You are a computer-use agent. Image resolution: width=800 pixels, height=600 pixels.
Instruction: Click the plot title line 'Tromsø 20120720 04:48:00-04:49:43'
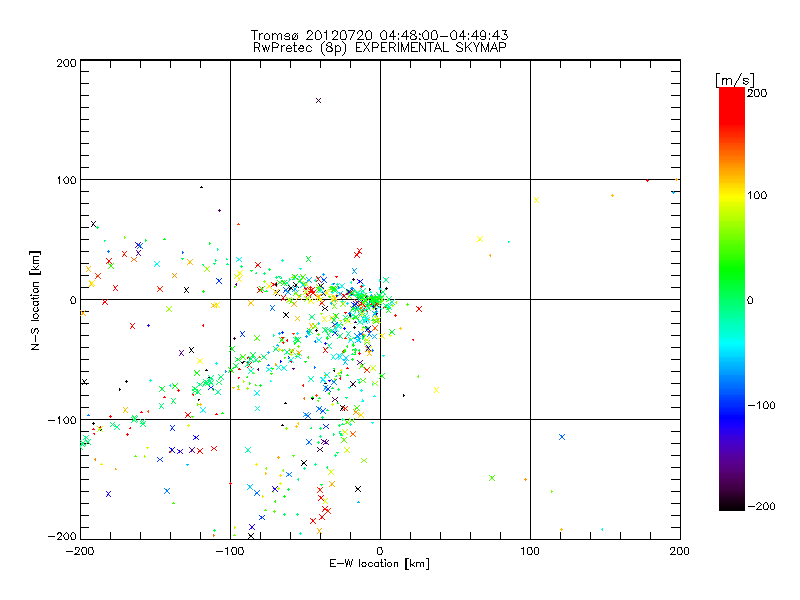(x=379, y=35)
